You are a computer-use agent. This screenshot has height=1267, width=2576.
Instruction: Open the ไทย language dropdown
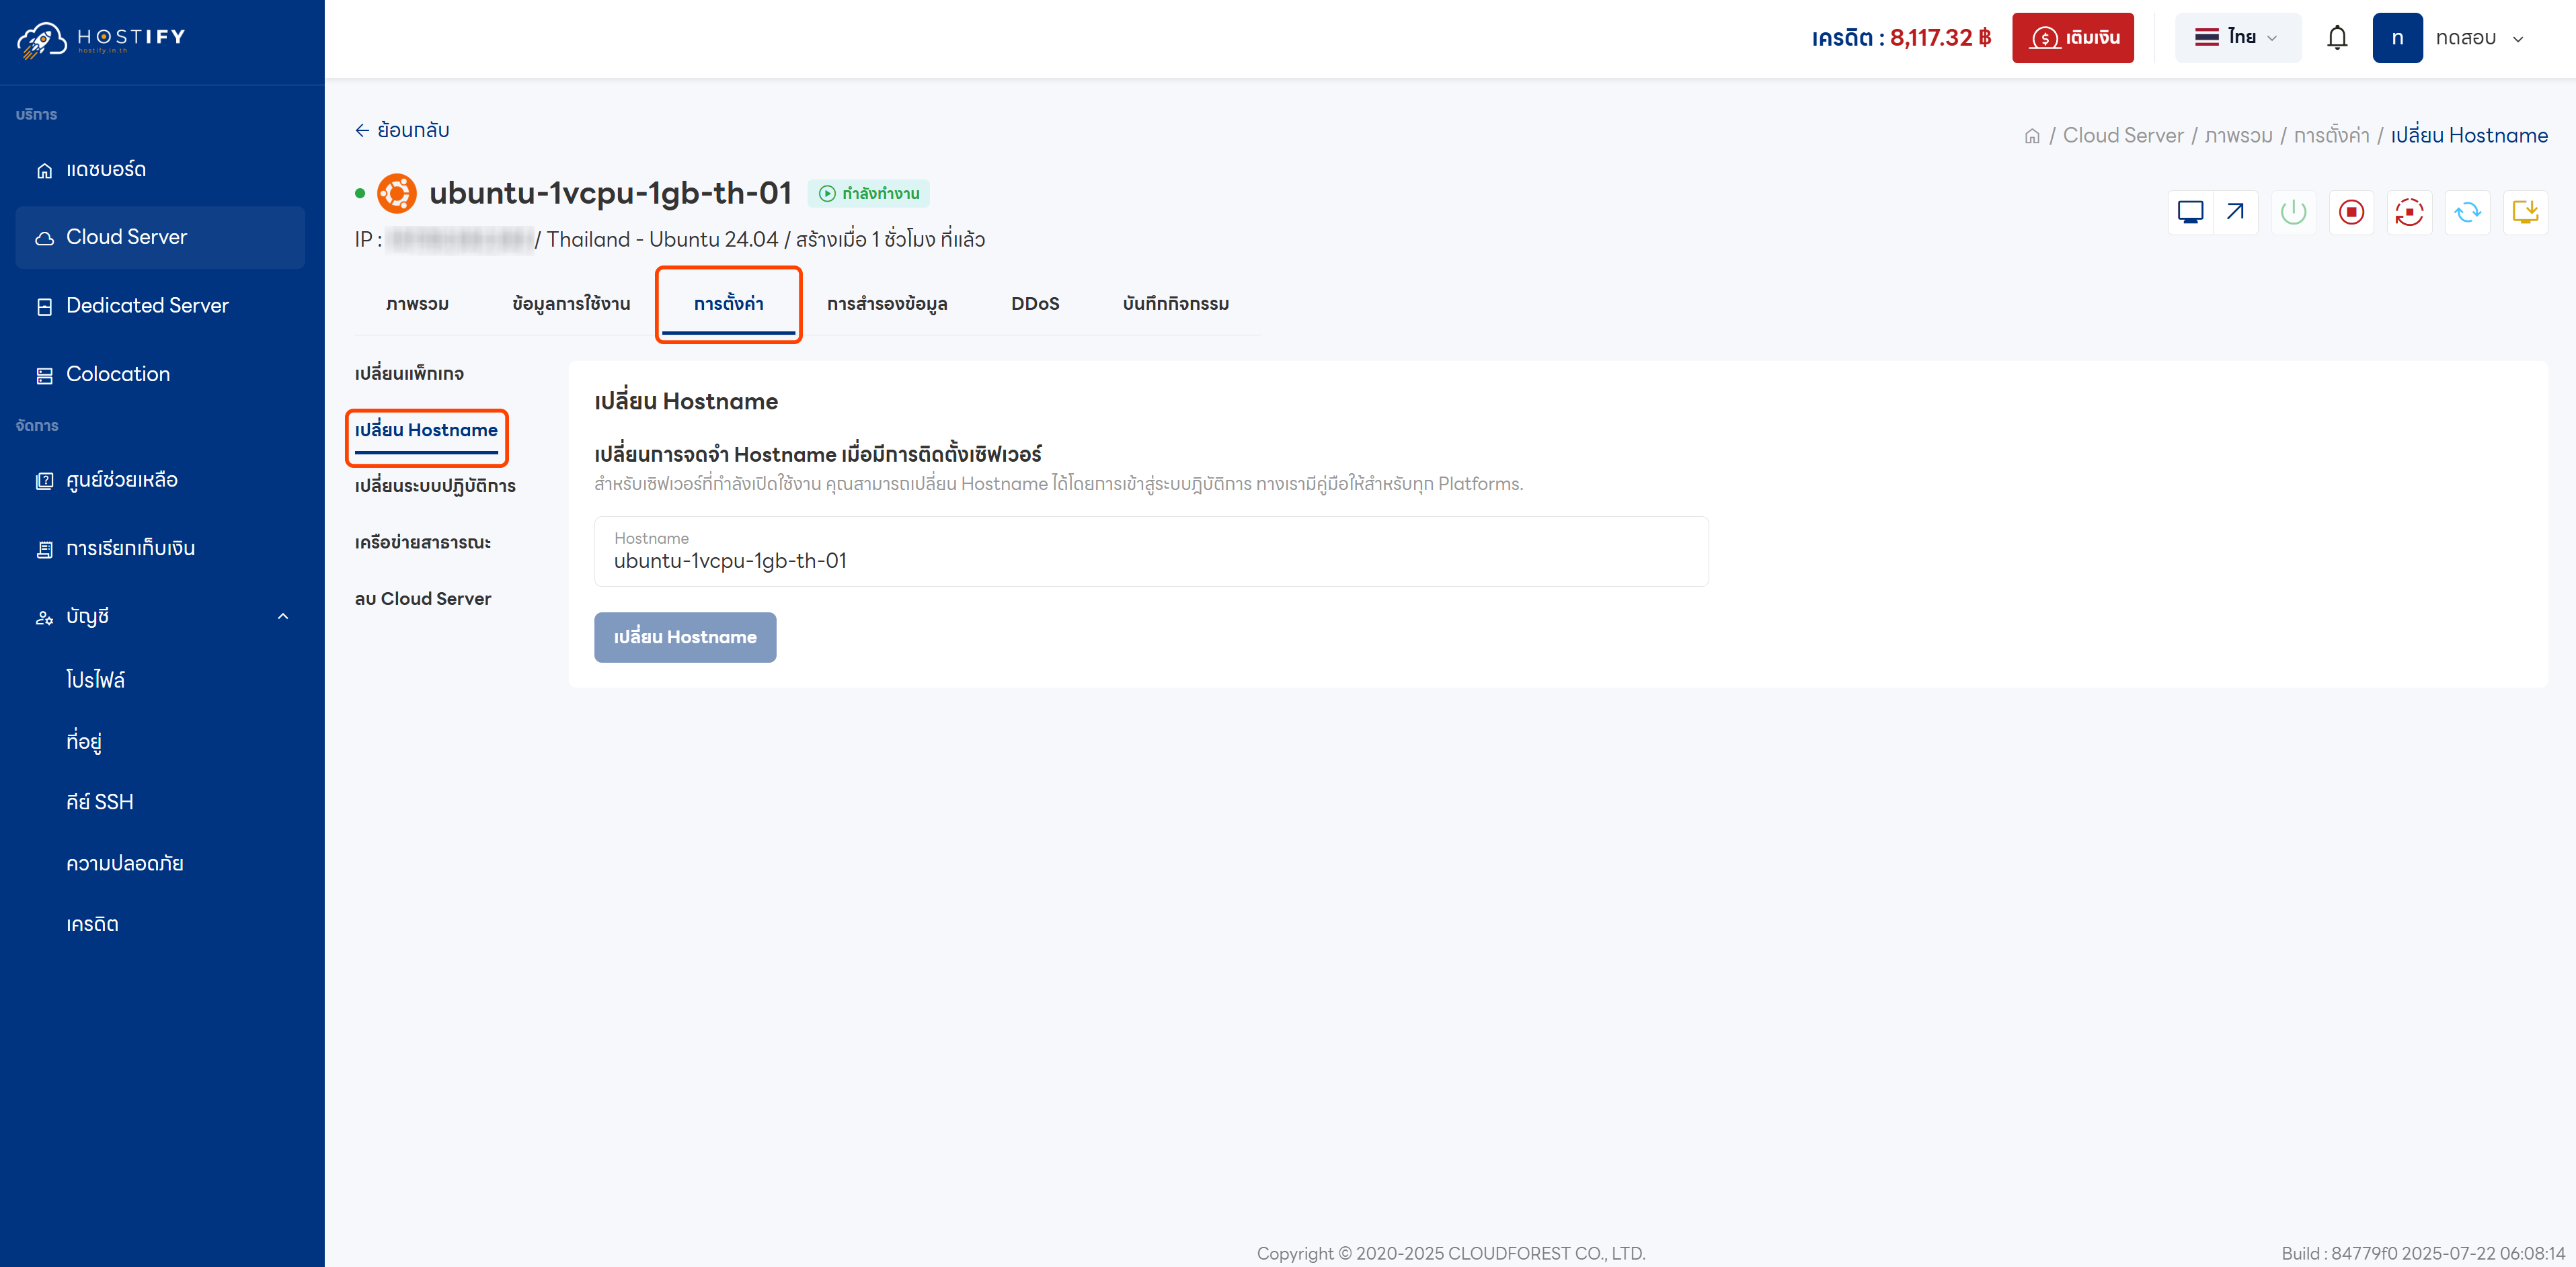coord(2237,38)
